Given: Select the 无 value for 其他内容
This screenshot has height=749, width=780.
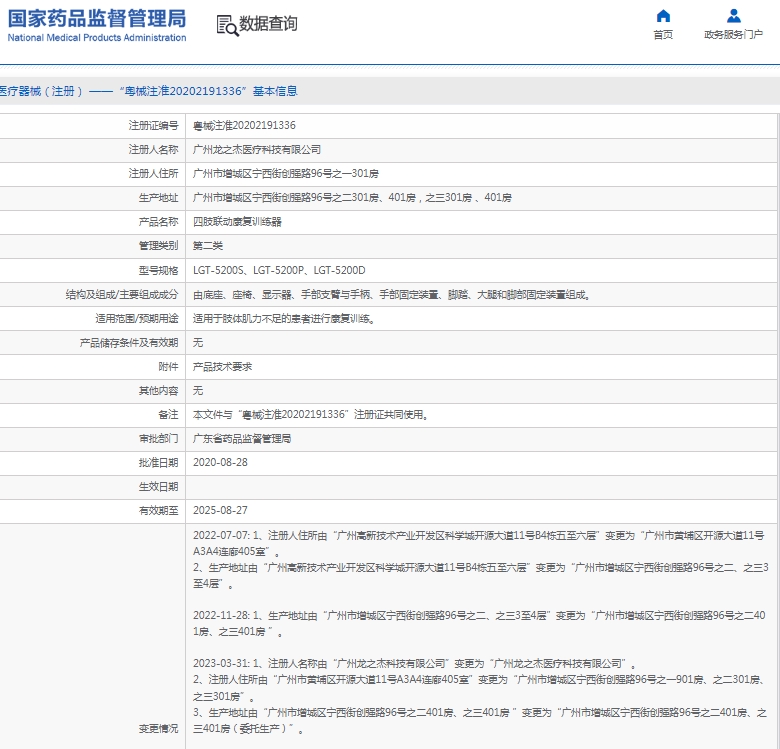Looking at the screenshot, I should (x=198, y=390).
